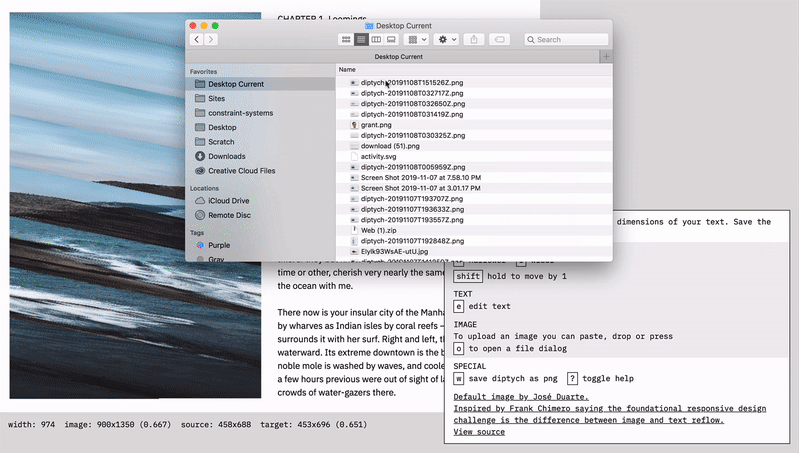The width and height of the screenshot is (799, 453).
Task: Open the gear action menu
Action: pos(447,39)
